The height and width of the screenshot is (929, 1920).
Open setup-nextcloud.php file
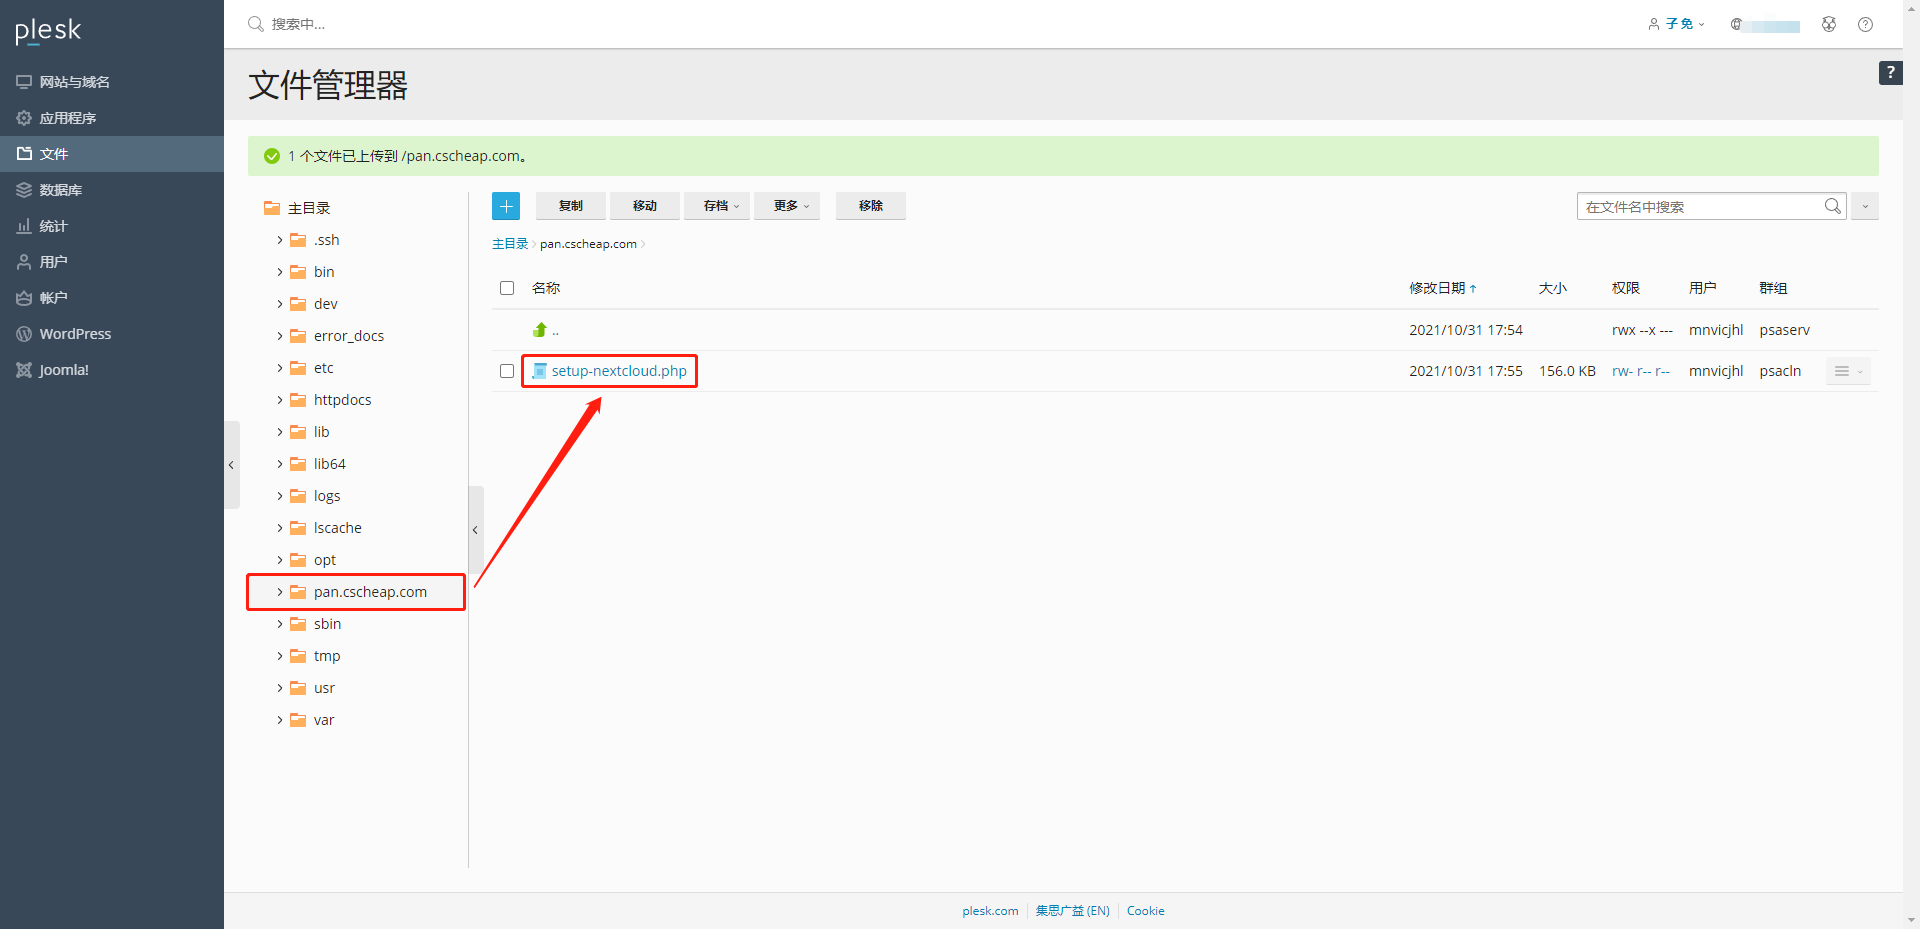[619, 371]
